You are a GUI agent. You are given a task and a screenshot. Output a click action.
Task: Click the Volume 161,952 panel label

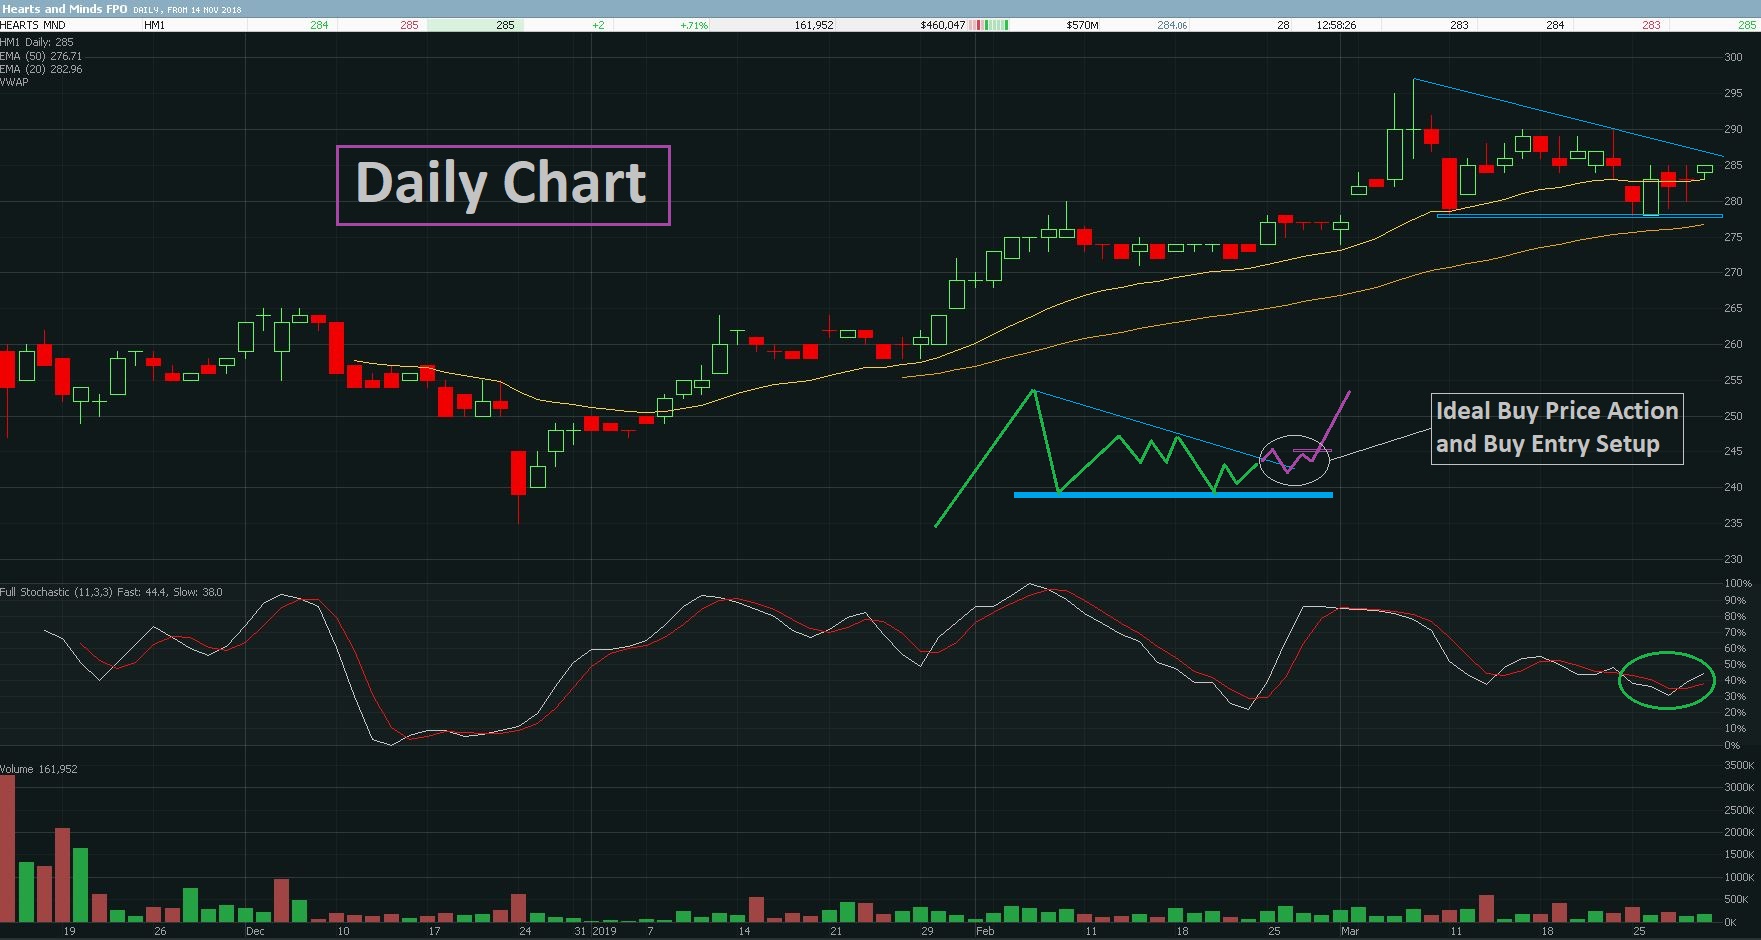click(39, 769)
